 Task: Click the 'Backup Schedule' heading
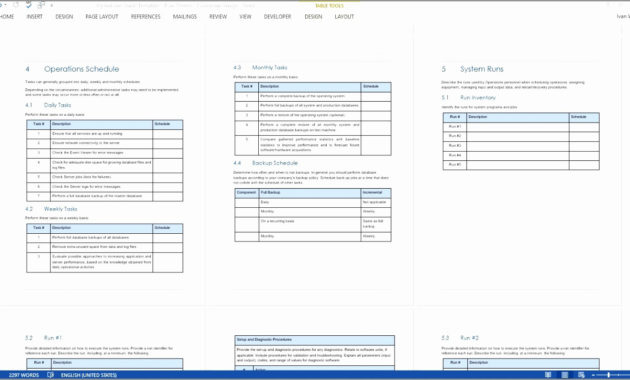(x=275, y=163)
